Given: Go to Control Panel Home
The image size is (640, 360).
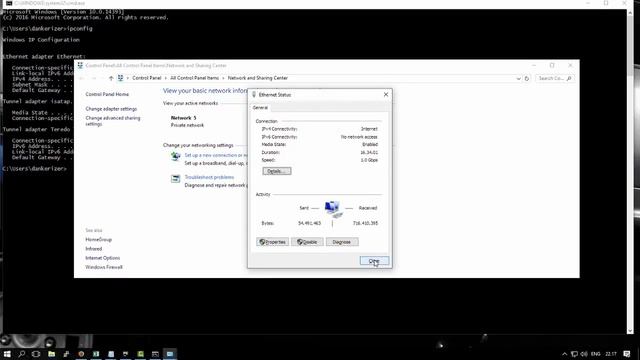Looking at the screenshot, I should 107,94.
